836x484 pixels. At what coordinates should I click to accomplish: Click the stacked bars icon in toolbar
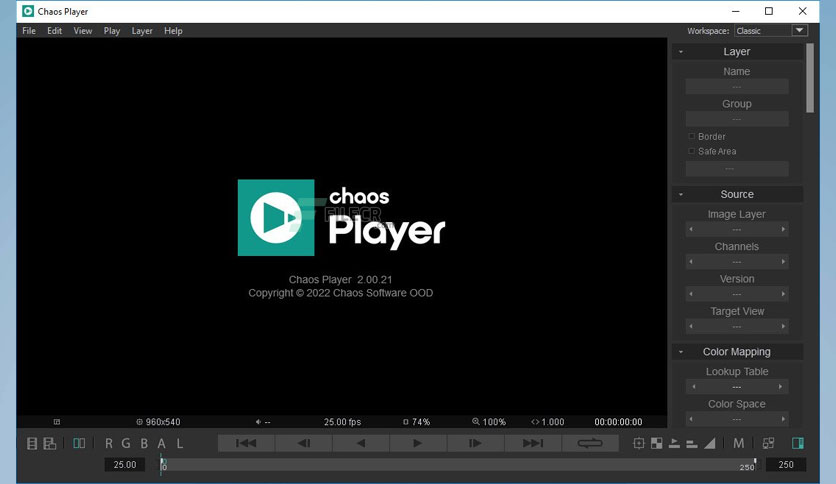point(692,443)
